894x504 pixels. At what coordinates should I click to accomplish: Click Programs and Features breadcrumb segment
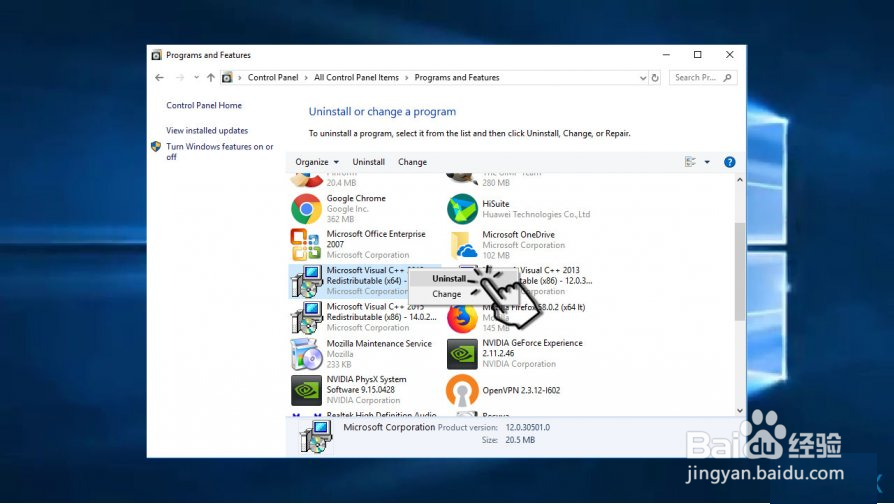tap(457, 78)
